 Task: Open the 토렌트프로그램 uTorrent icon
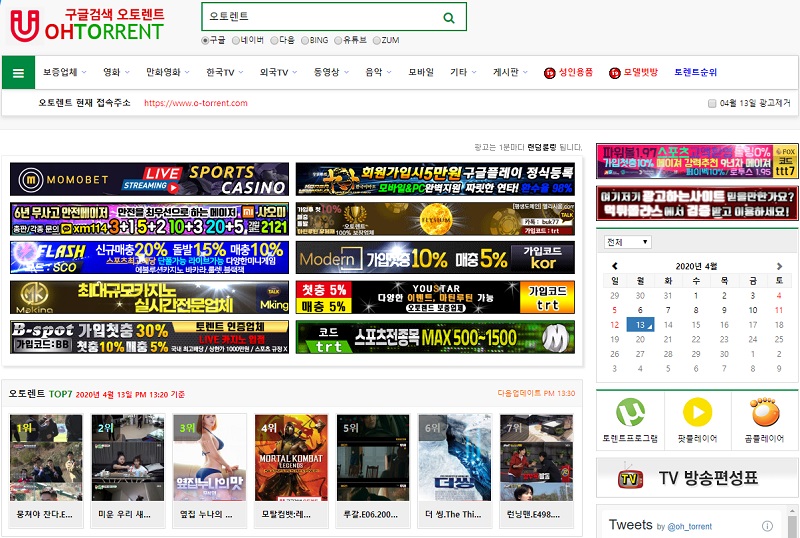(x=630, y=412)
